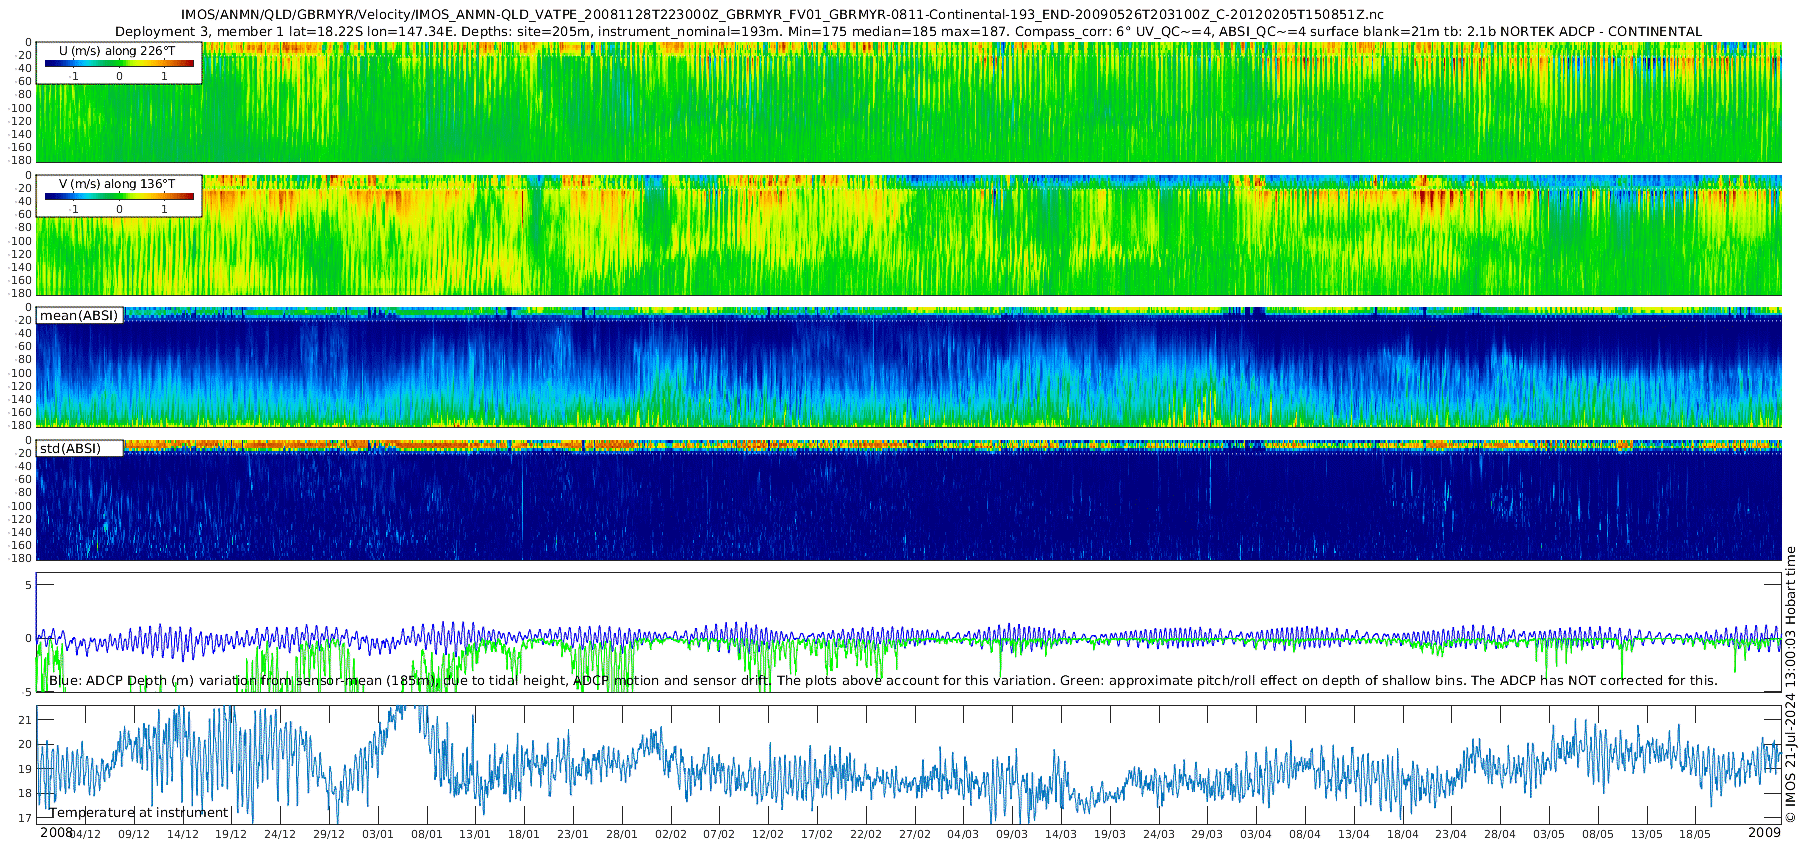Click the 04/12 date tick label
This screenshot has height=850, width=1800.
84,834
